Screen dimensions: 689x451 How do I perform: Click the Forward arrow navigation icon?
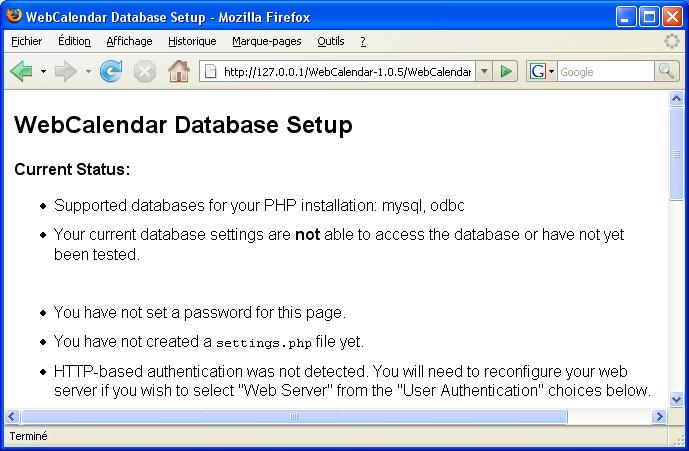[66, 71]
